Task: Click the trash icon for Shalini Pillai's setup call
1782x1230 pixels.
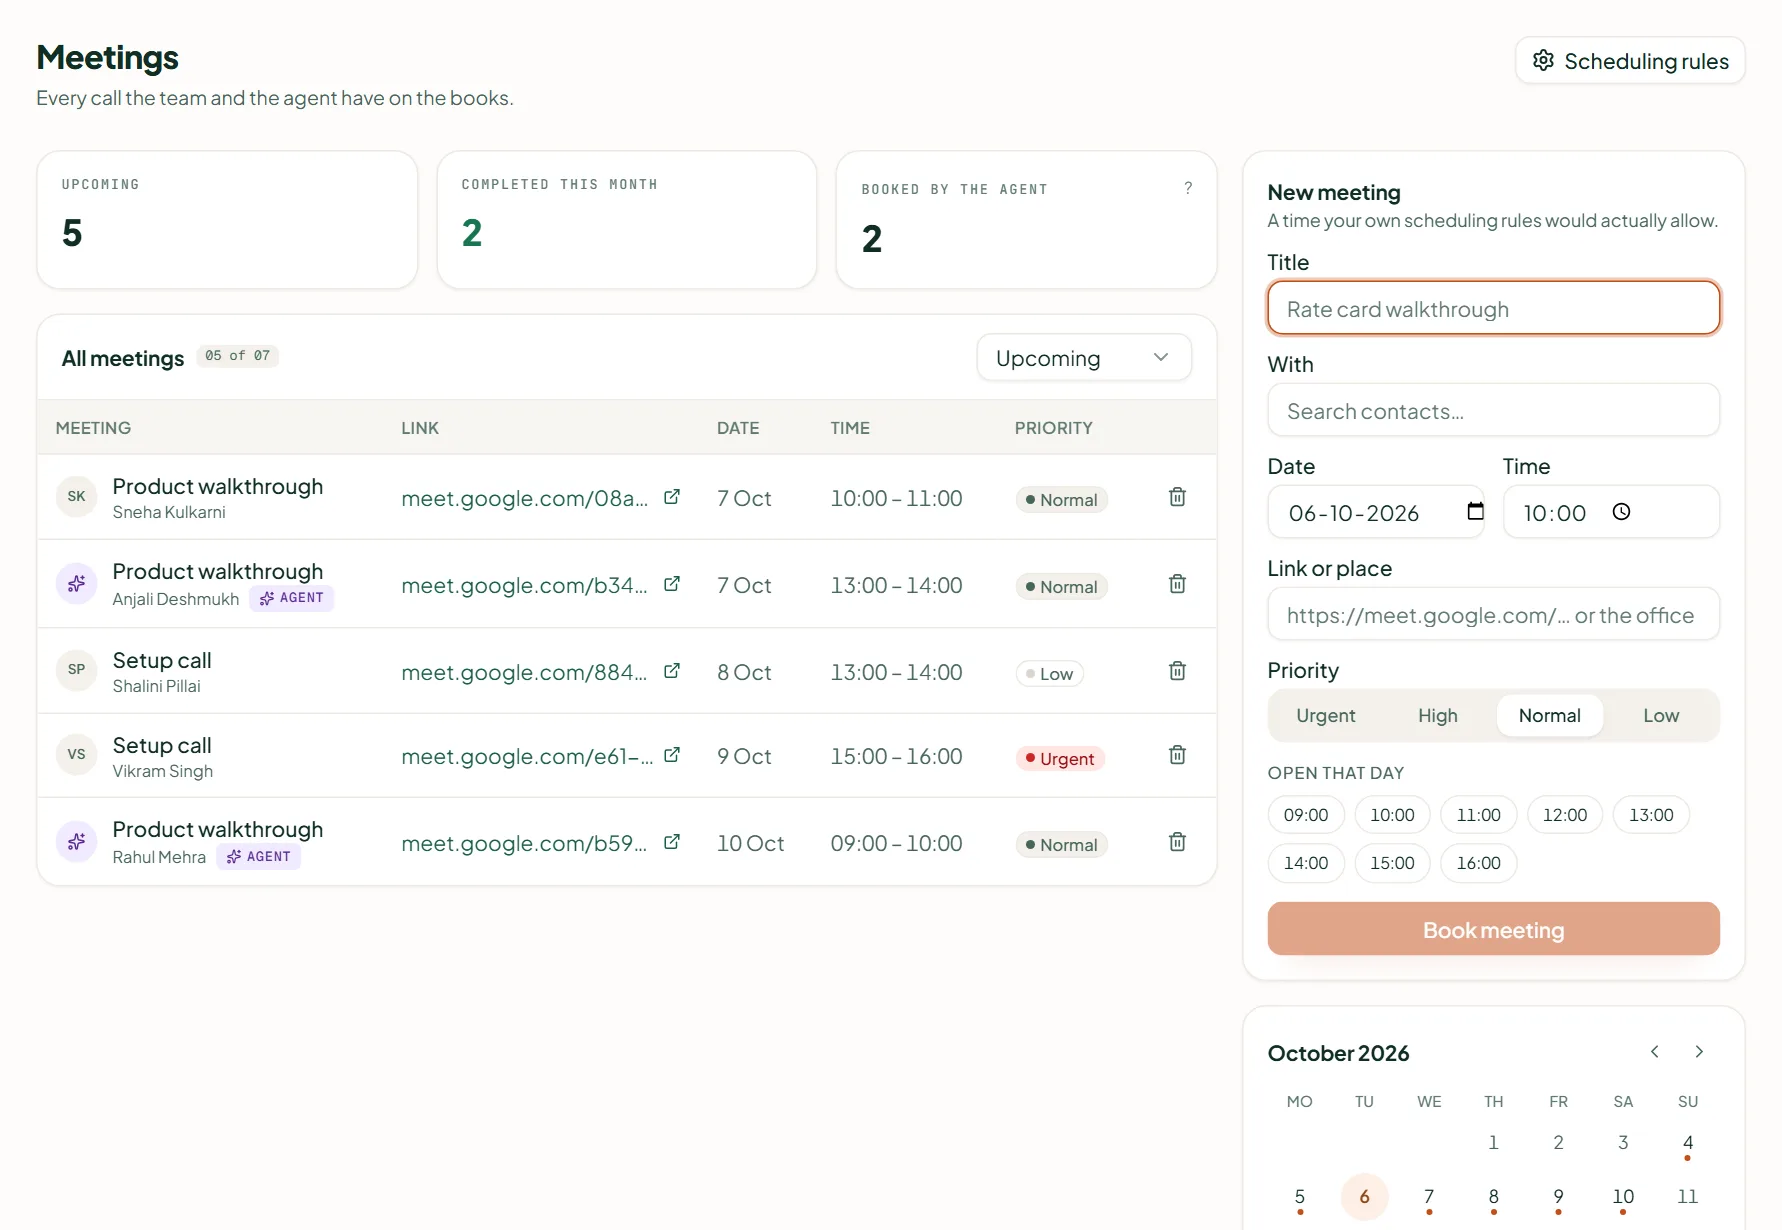Action: pyautogui.click(x=1177, y=671)
